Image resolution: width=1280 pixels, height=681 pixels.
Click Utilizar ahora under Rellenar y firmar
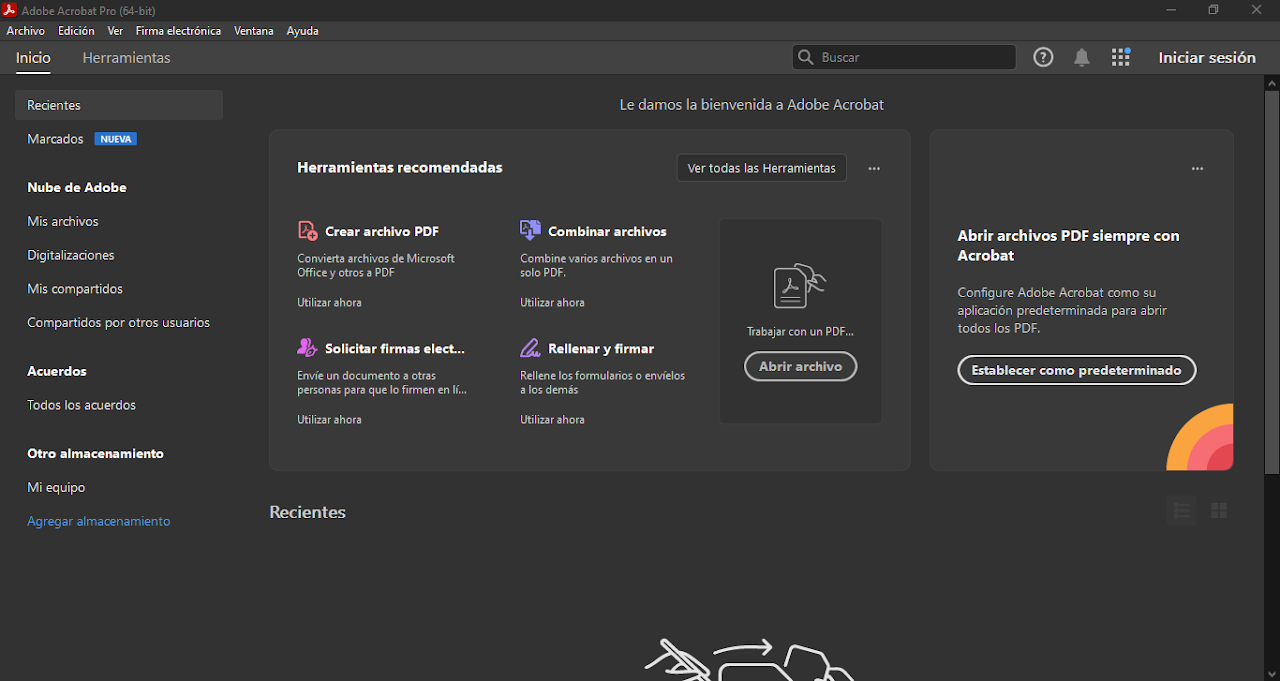click(x=552, y=420)
